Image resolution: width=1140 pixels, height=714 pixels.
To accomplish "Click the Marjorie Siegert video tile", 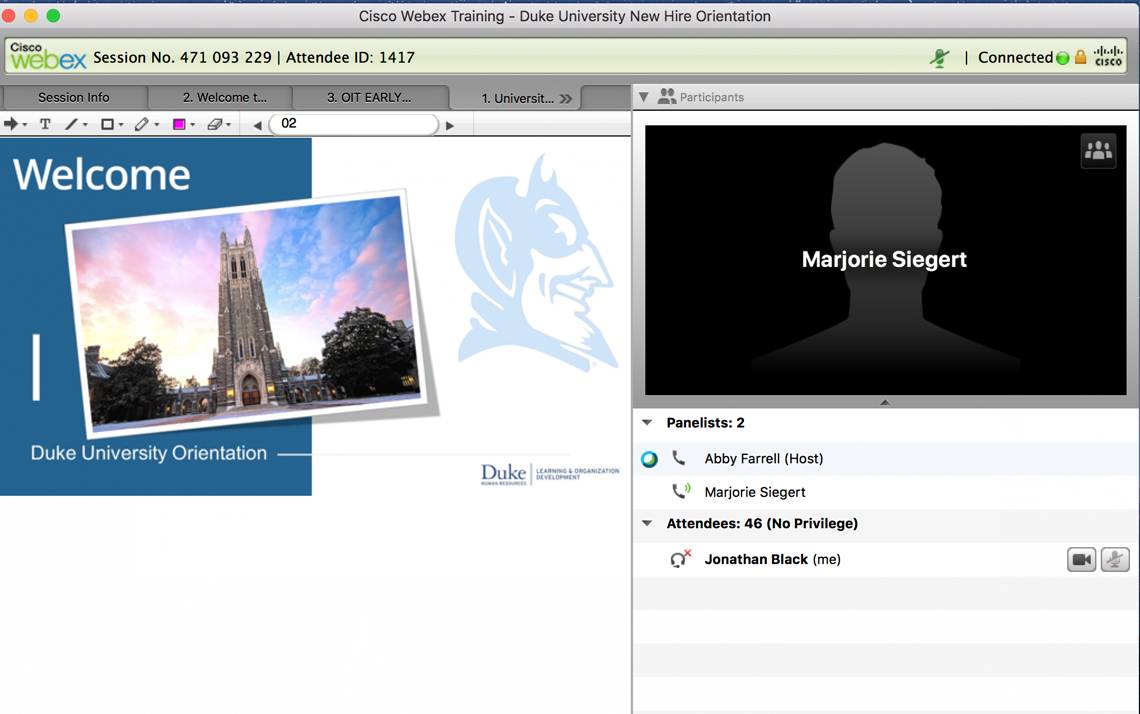I will click(885, 260).
